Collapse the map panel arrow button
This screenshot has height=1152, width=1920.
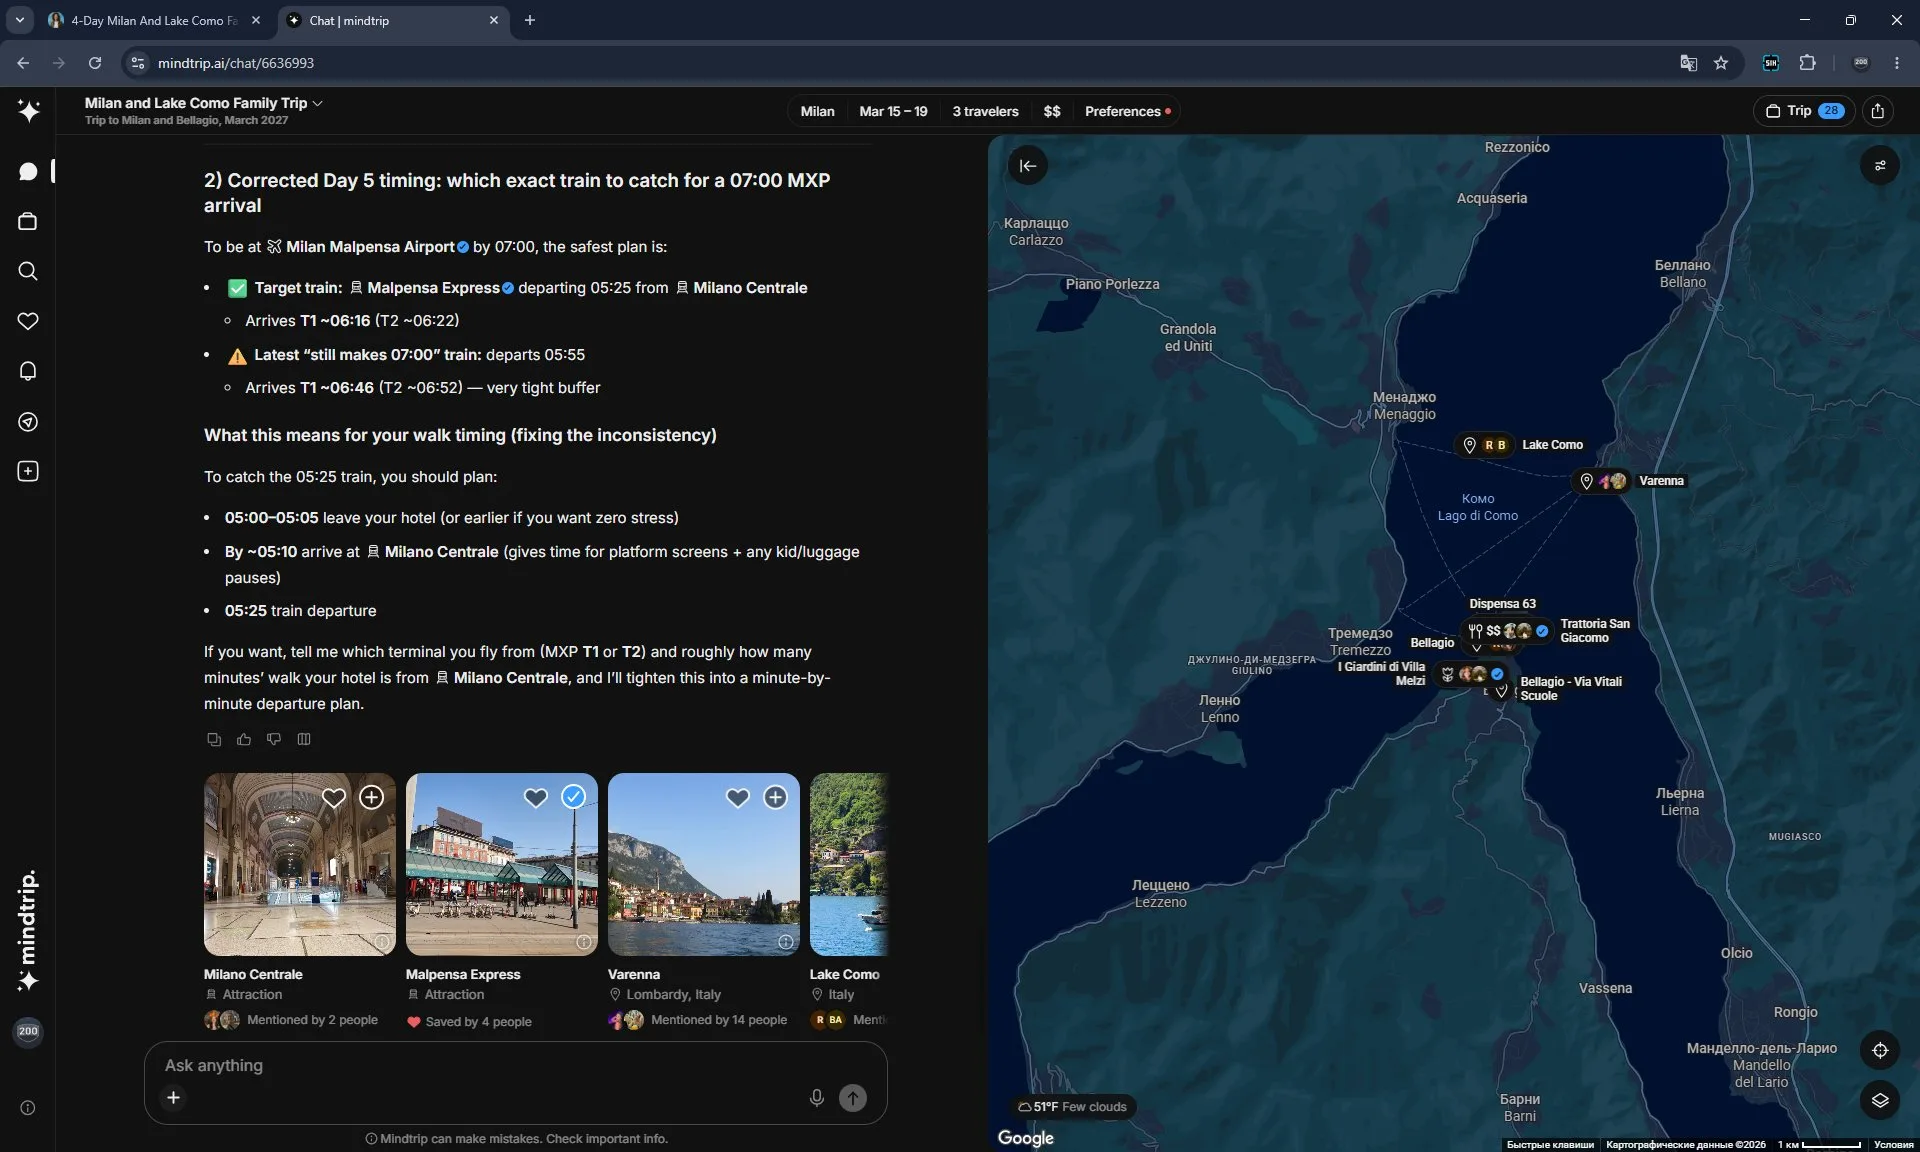pyautogui.click(x=1028, y=166)
